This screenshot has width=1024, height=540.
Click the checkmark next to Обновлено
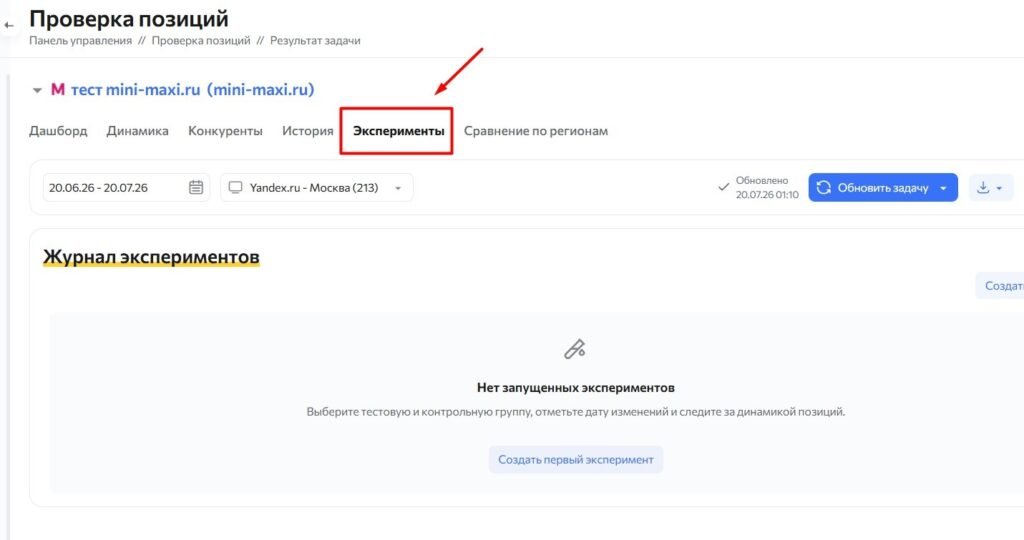point(724,187)
